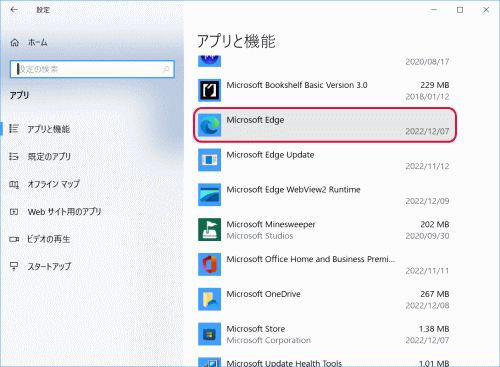
Task: Click the Microsoft Minesweeper app icon
Action: [209, 230]
